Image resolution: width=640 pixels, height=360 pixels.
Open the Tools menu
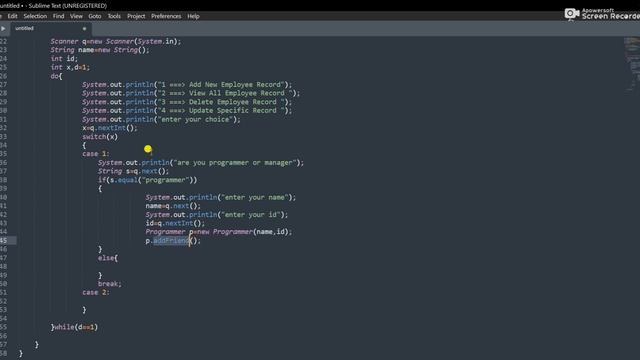click(114, 16)
